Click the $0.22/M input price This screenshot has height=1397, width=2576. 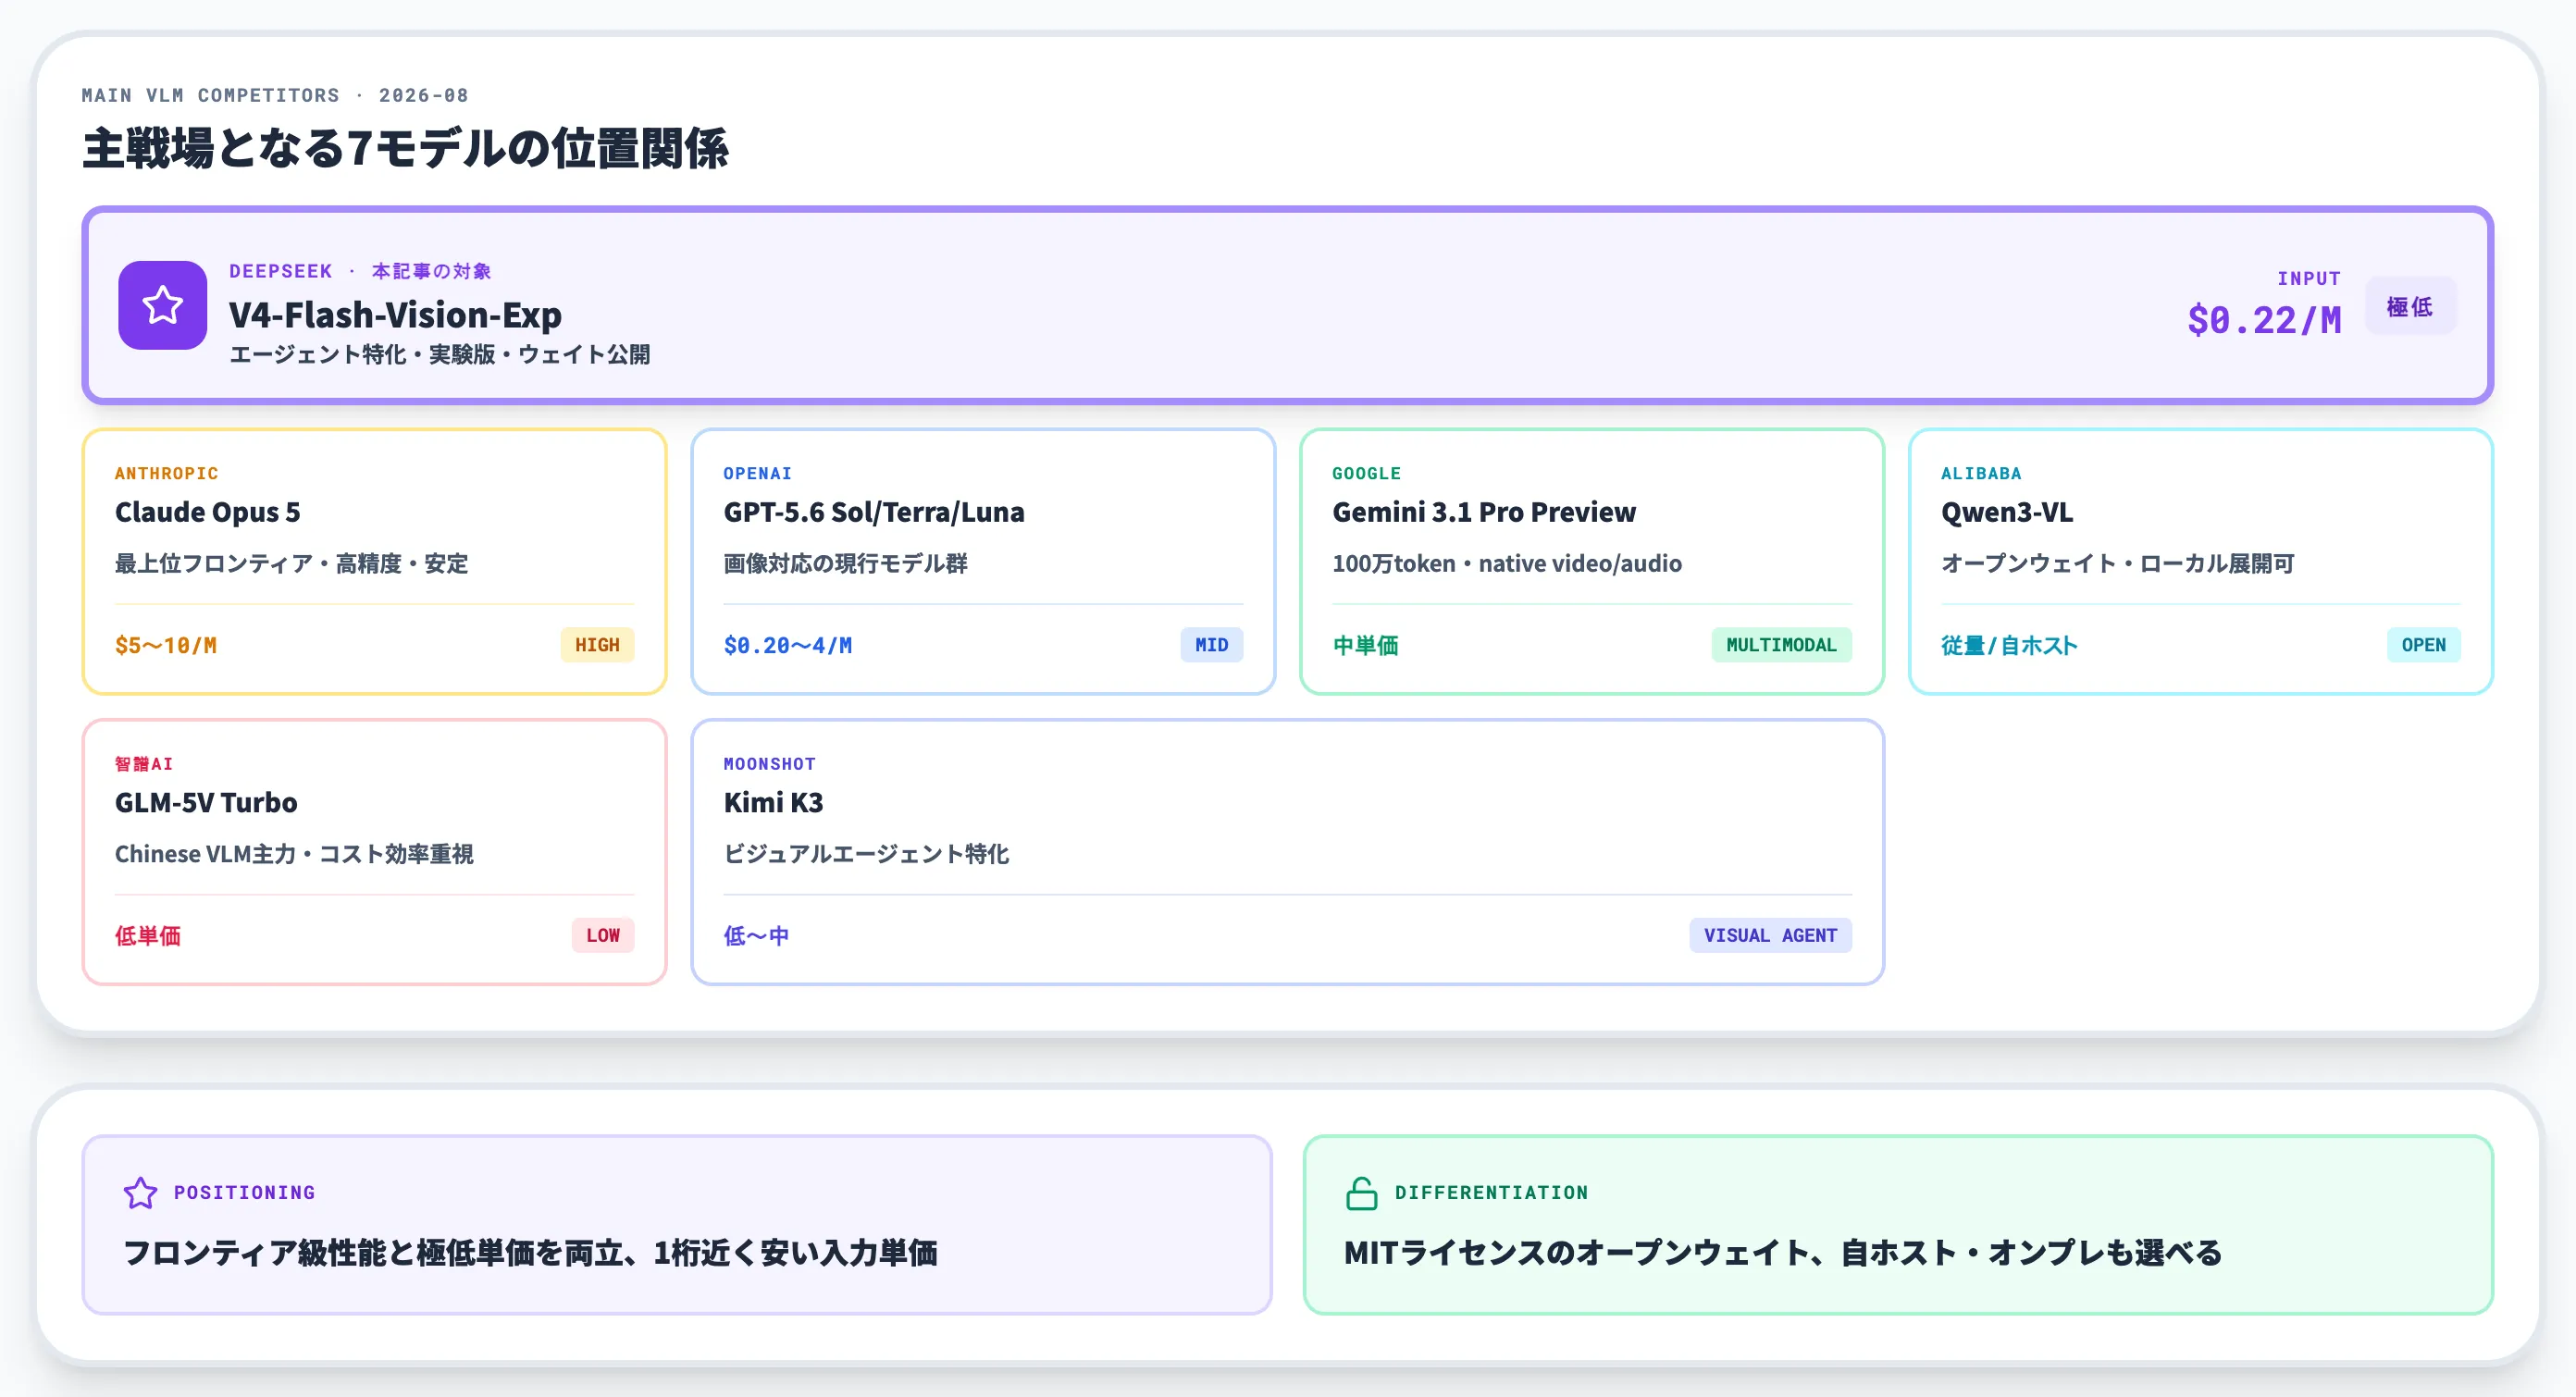pyautogui.click(x=2264, y=320)
